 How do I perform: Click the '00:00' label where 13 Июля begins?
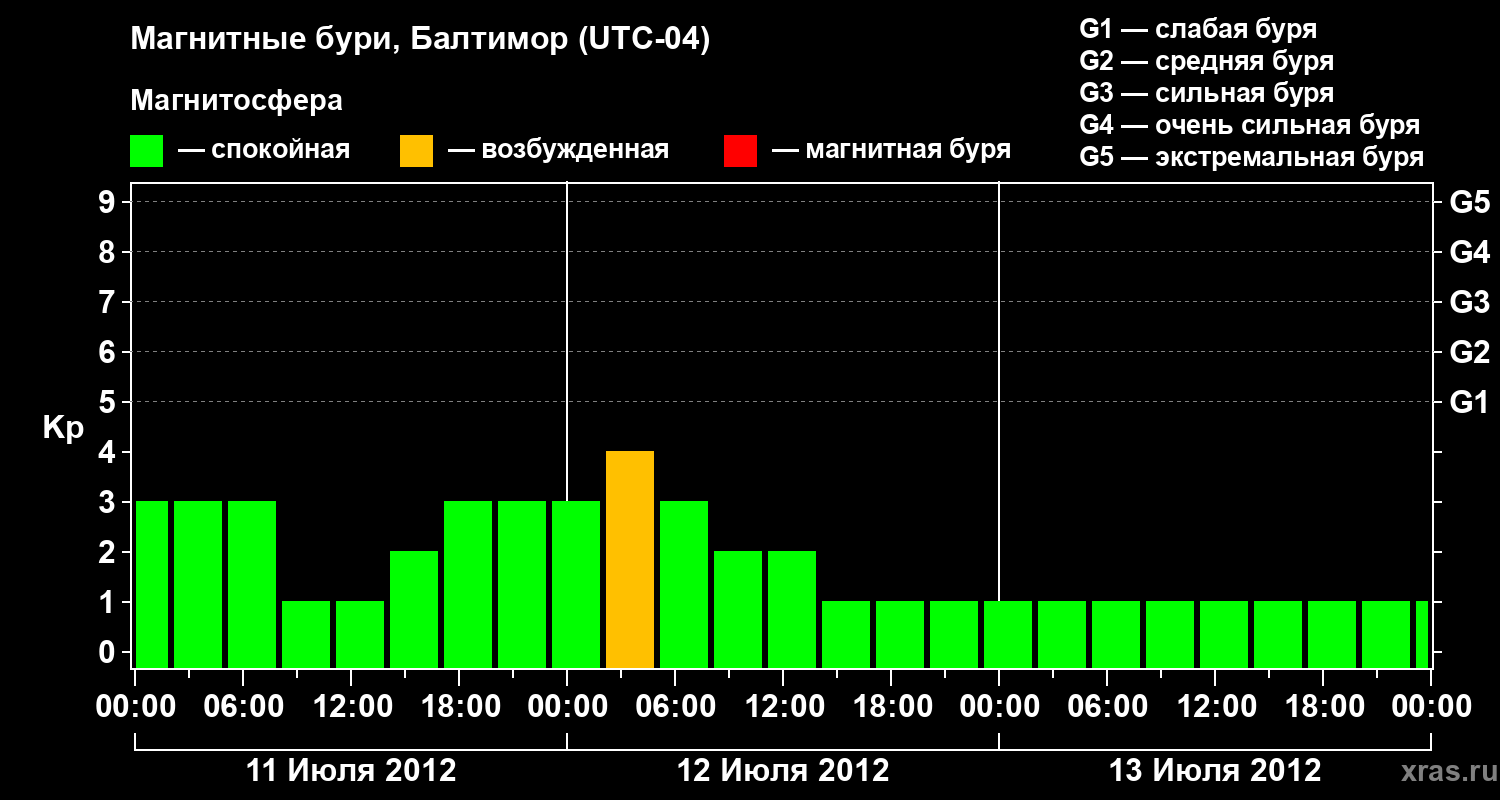1000,706
